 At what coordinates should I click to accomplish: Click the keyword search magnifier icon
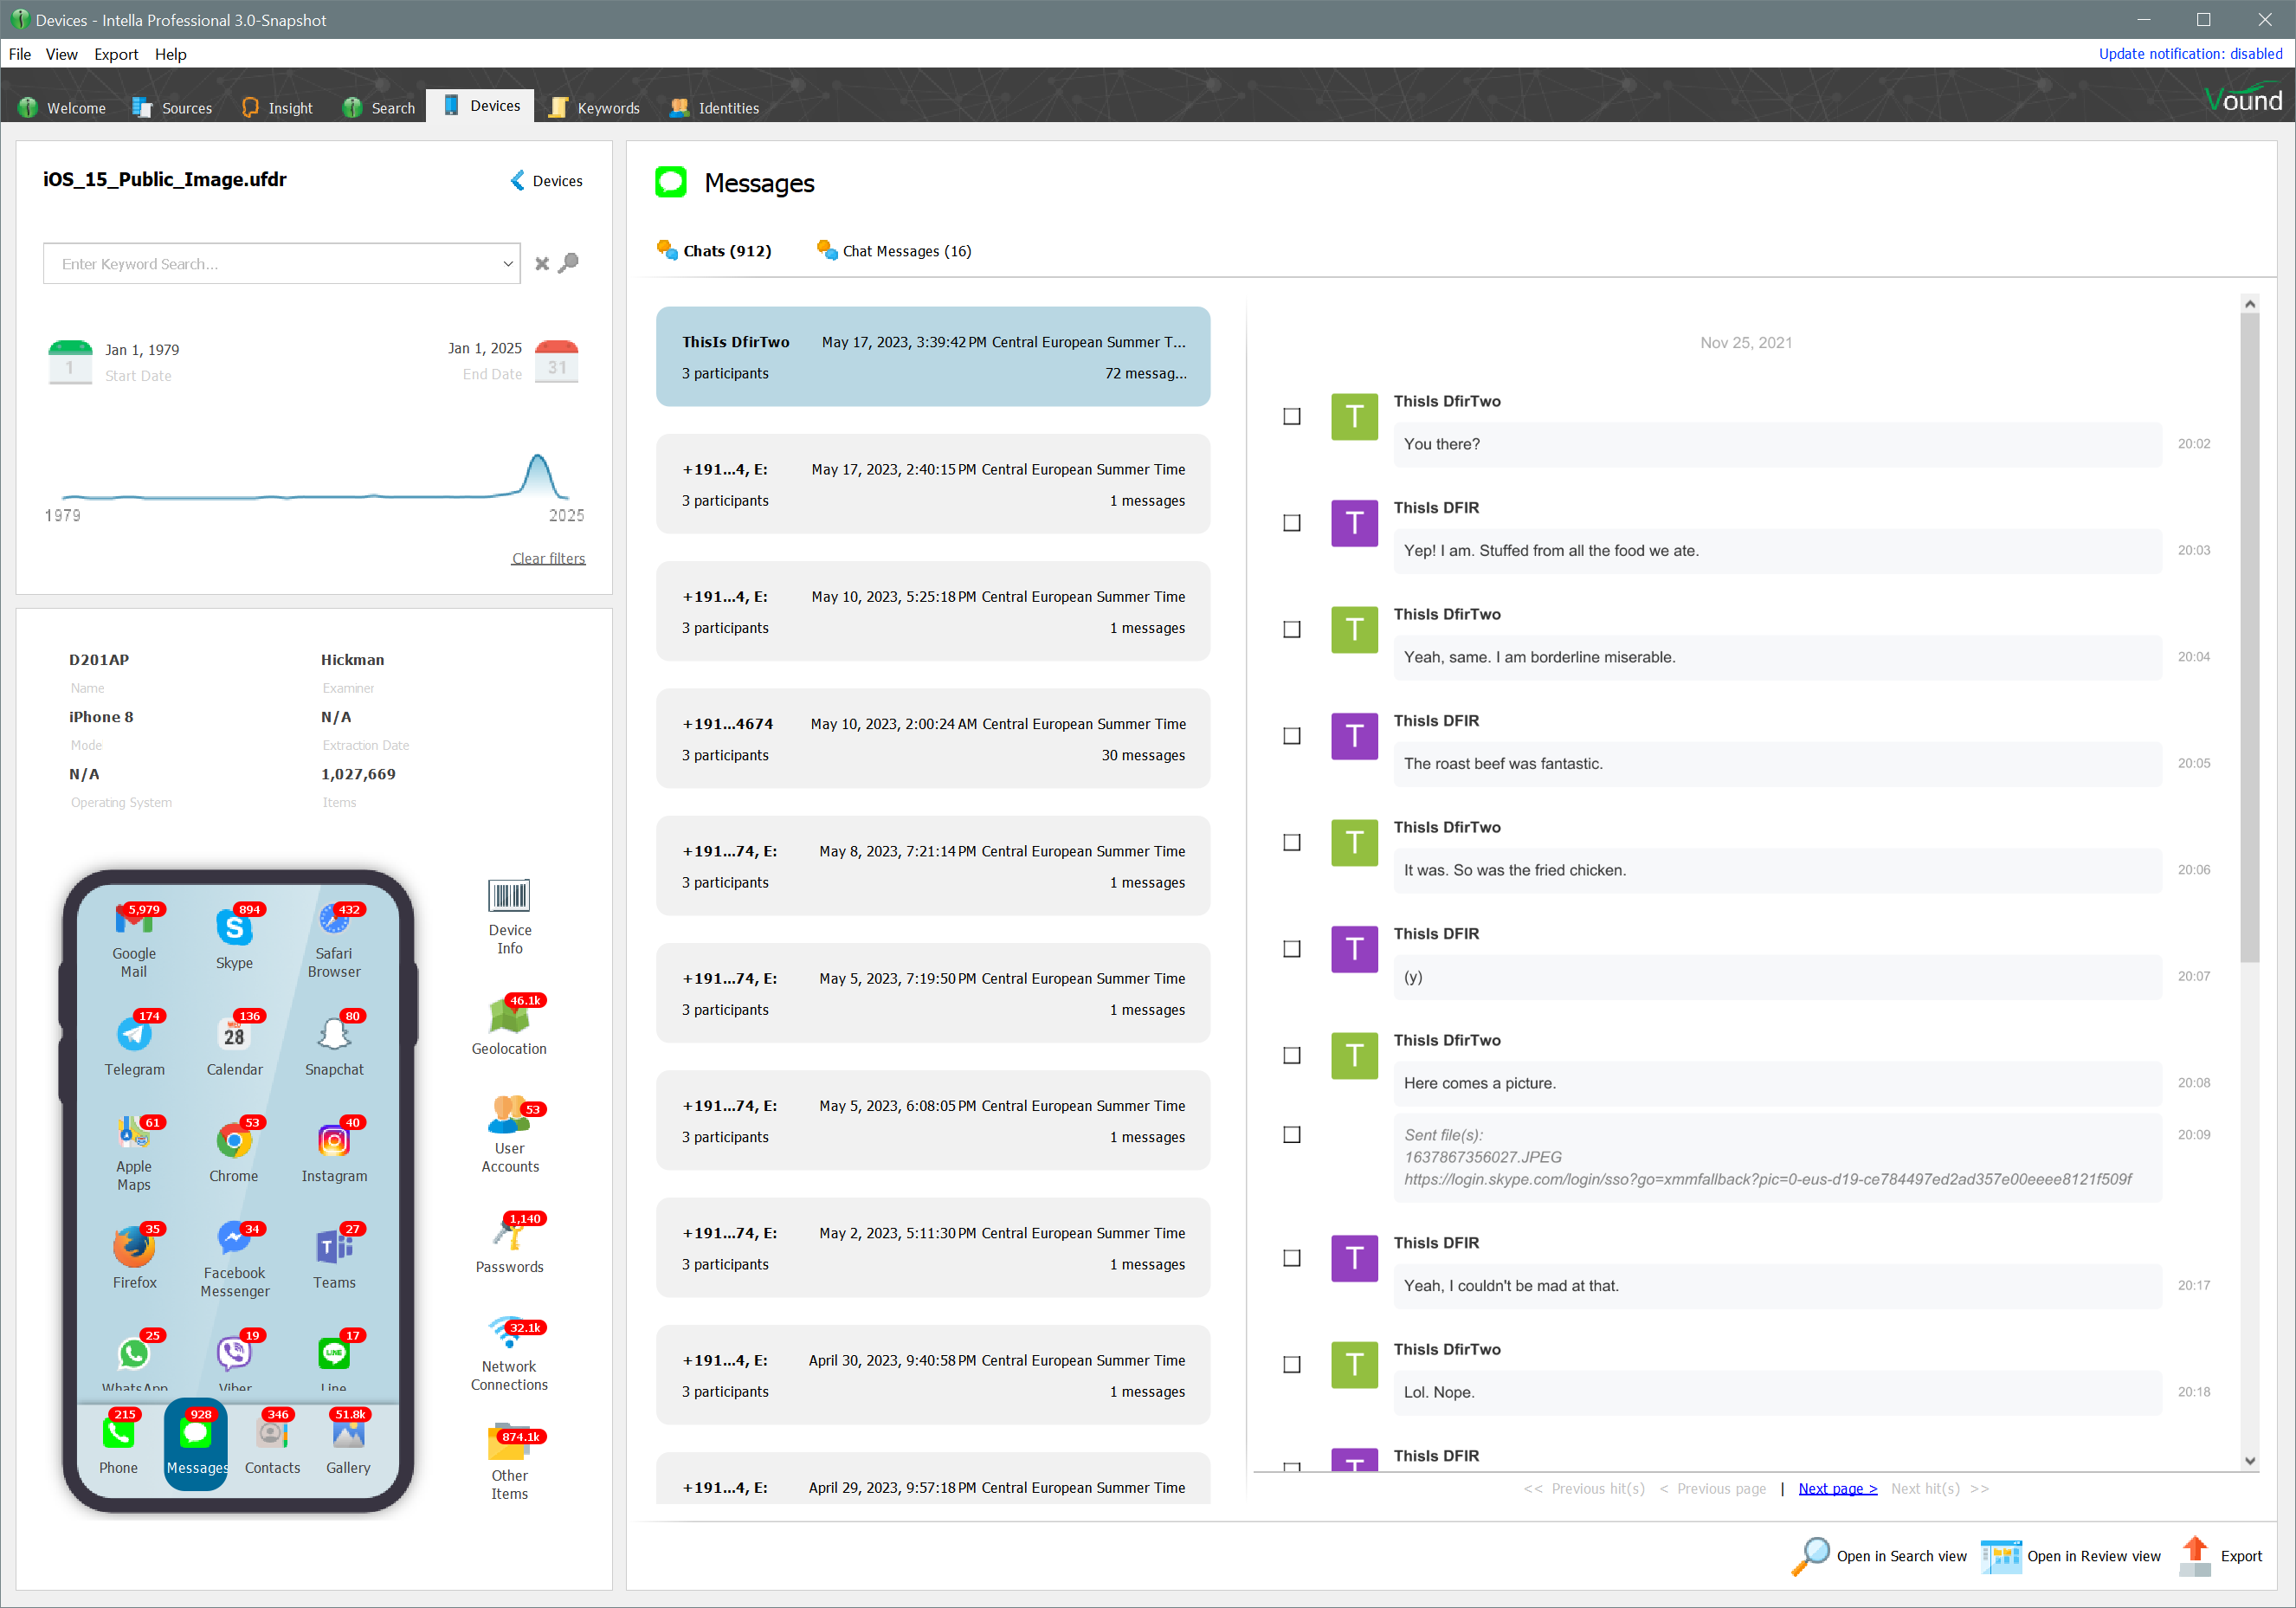[569, 263]
